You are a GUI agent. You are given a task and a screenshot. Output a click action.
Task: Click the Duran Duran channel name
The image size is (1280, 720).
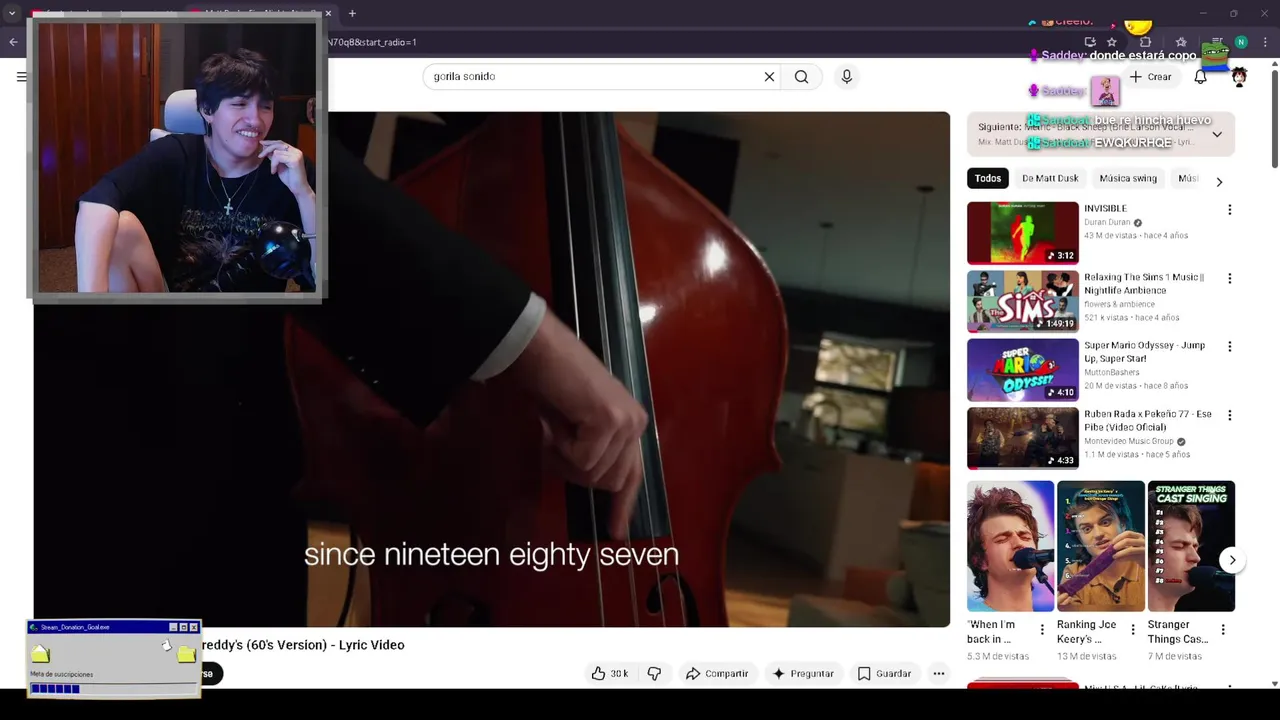[x=1107, y=222]
